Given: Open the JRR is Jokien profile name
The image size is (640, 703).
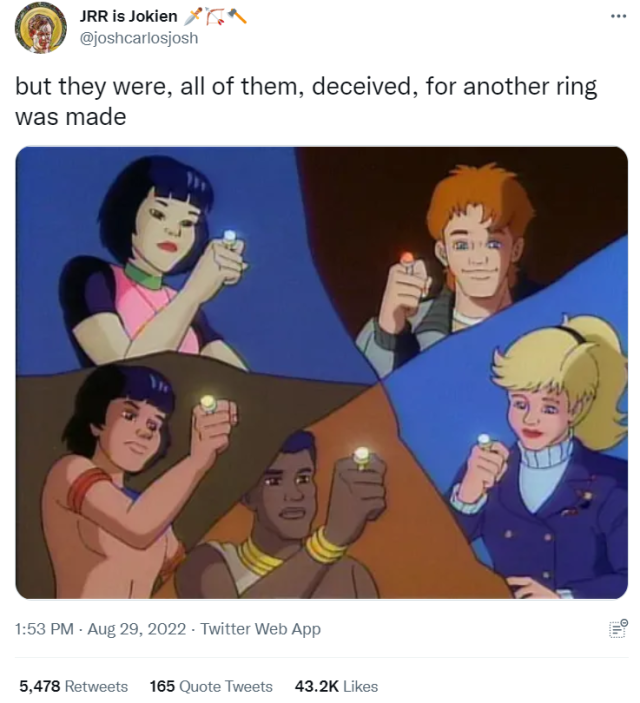Looking at the screenshot, I should [x=128, y=17].
